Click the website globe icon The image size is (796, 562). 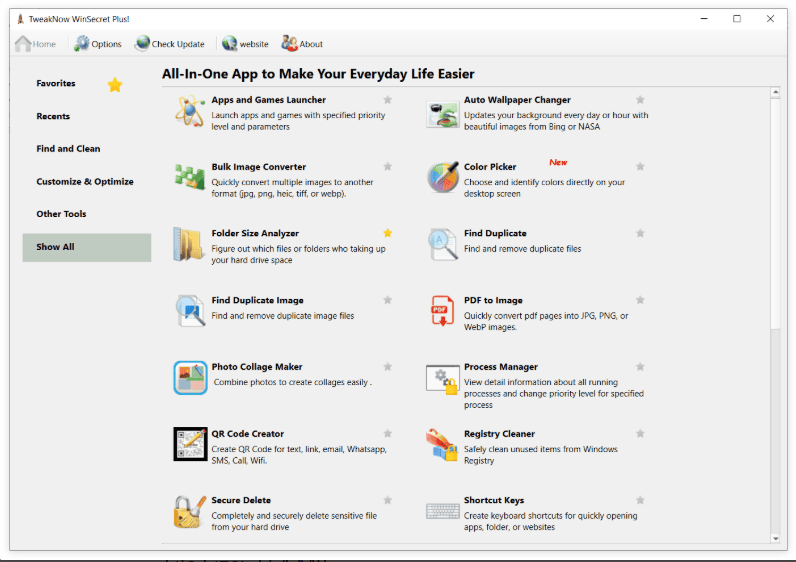pyautogui.click(x=229, y=44)
